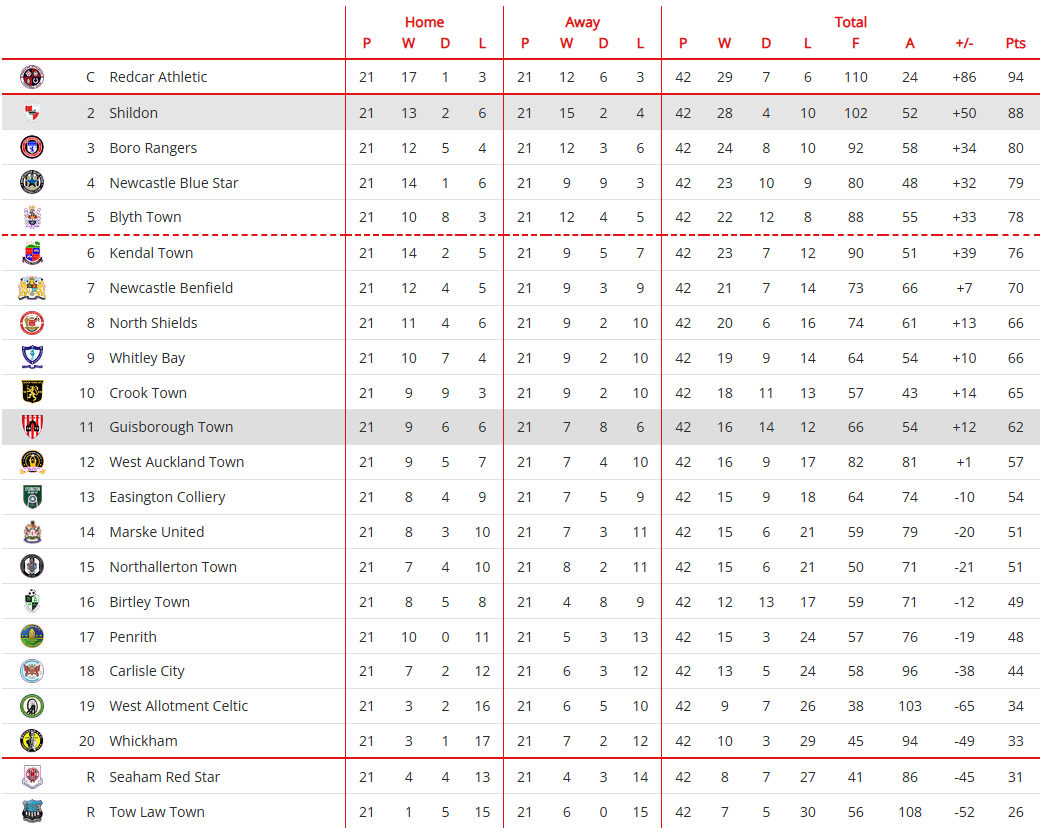Click the Redcar Athletic club crest
This screenshot has width=1045, height=834.
[32, 77]
